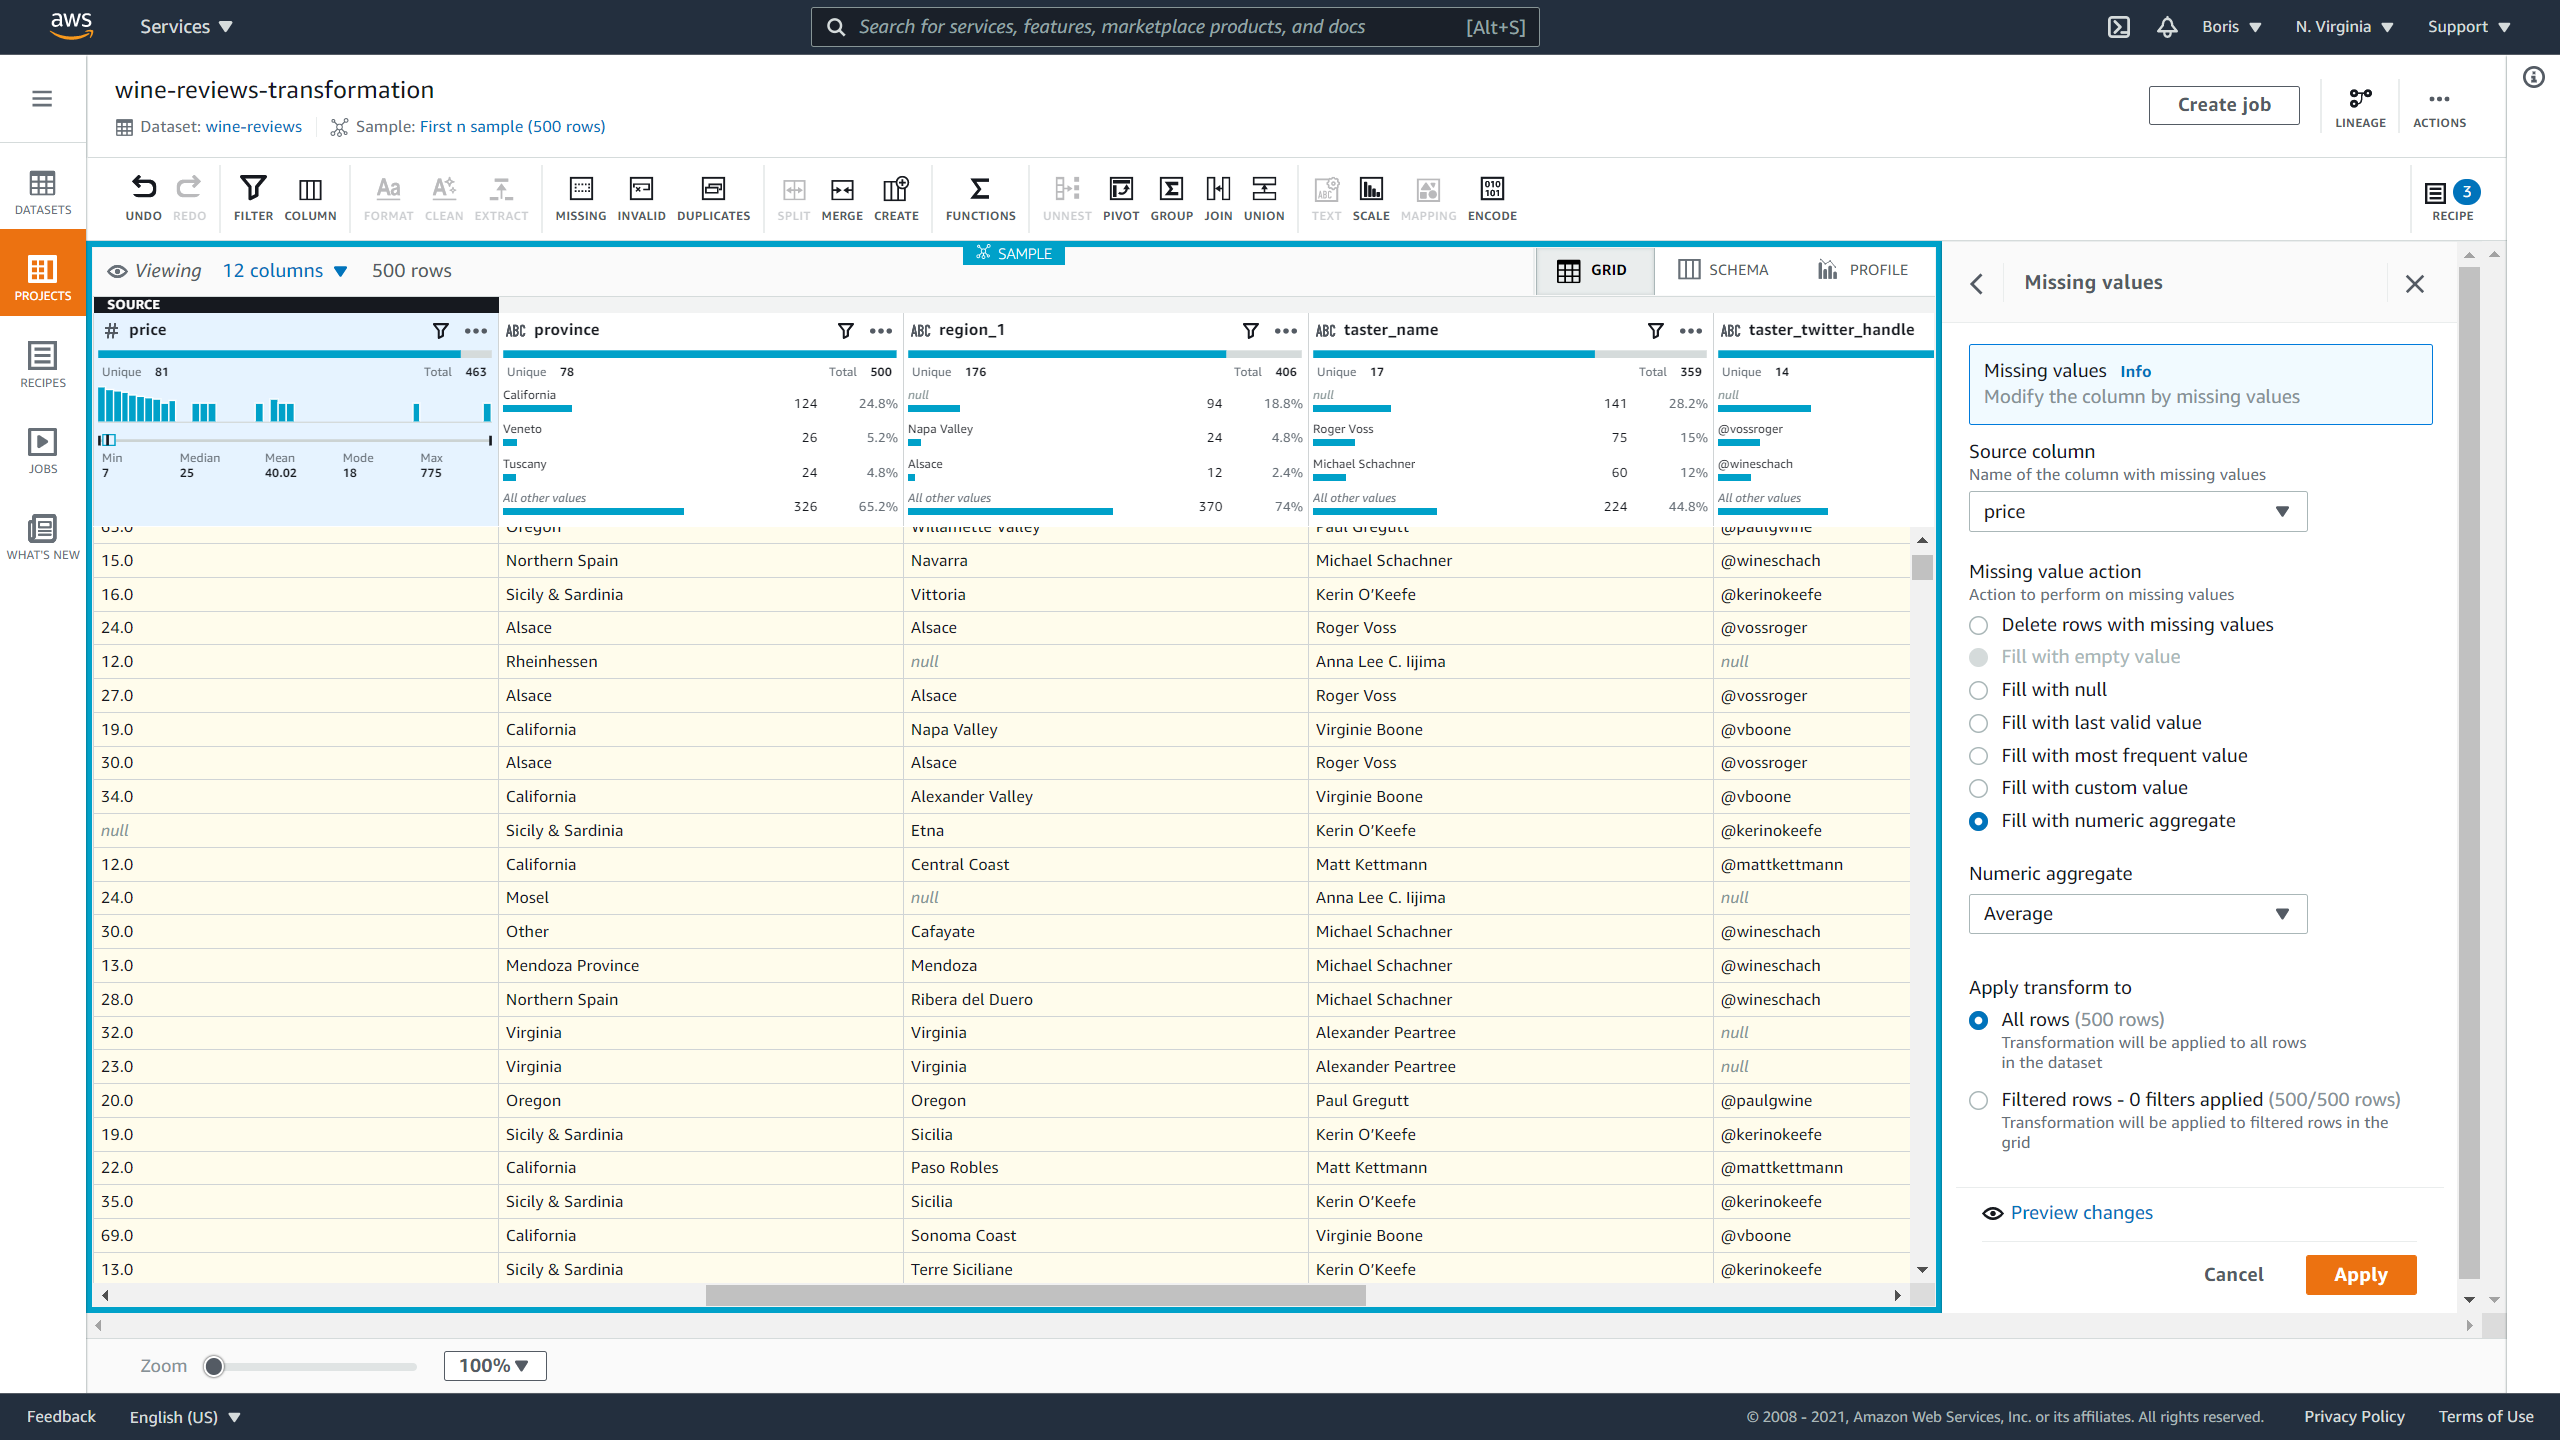Click the price column filter icon

point(436,331)
